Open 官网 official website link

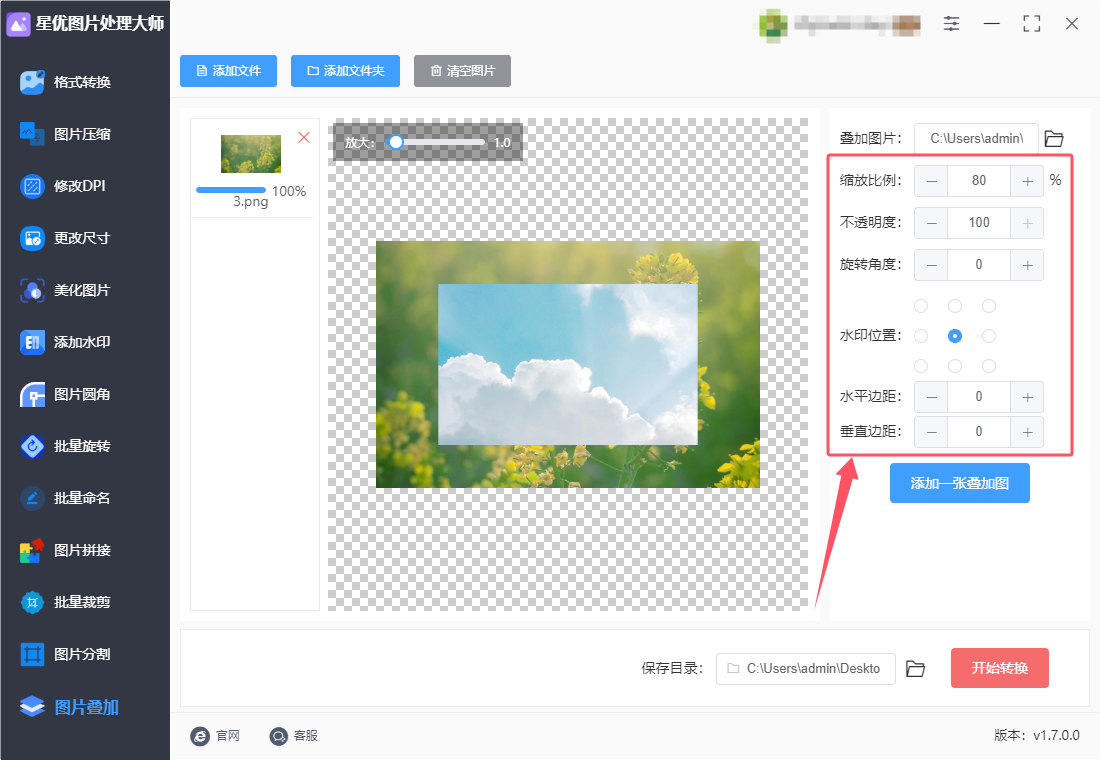[215, 735]
